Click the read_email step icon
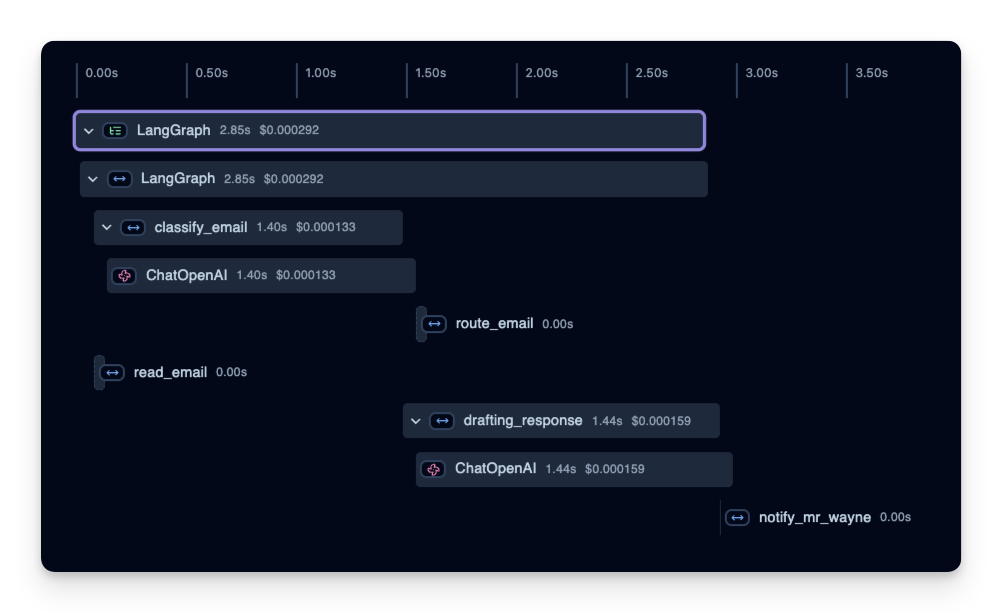 click(x=112, y=372)
